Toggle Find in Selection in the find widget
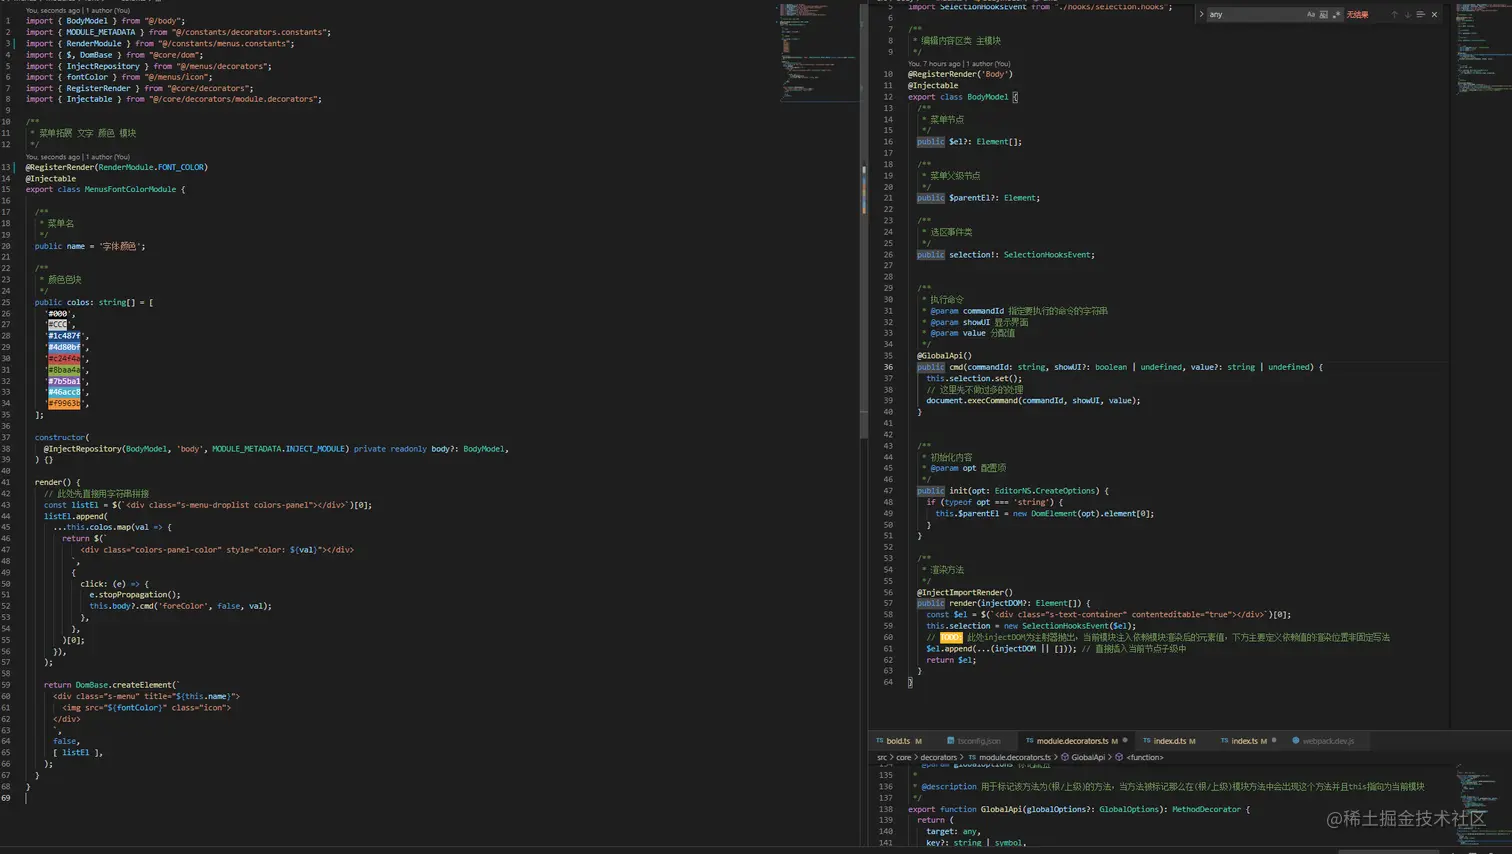The image size is (1512, 854). [1420, 15]
